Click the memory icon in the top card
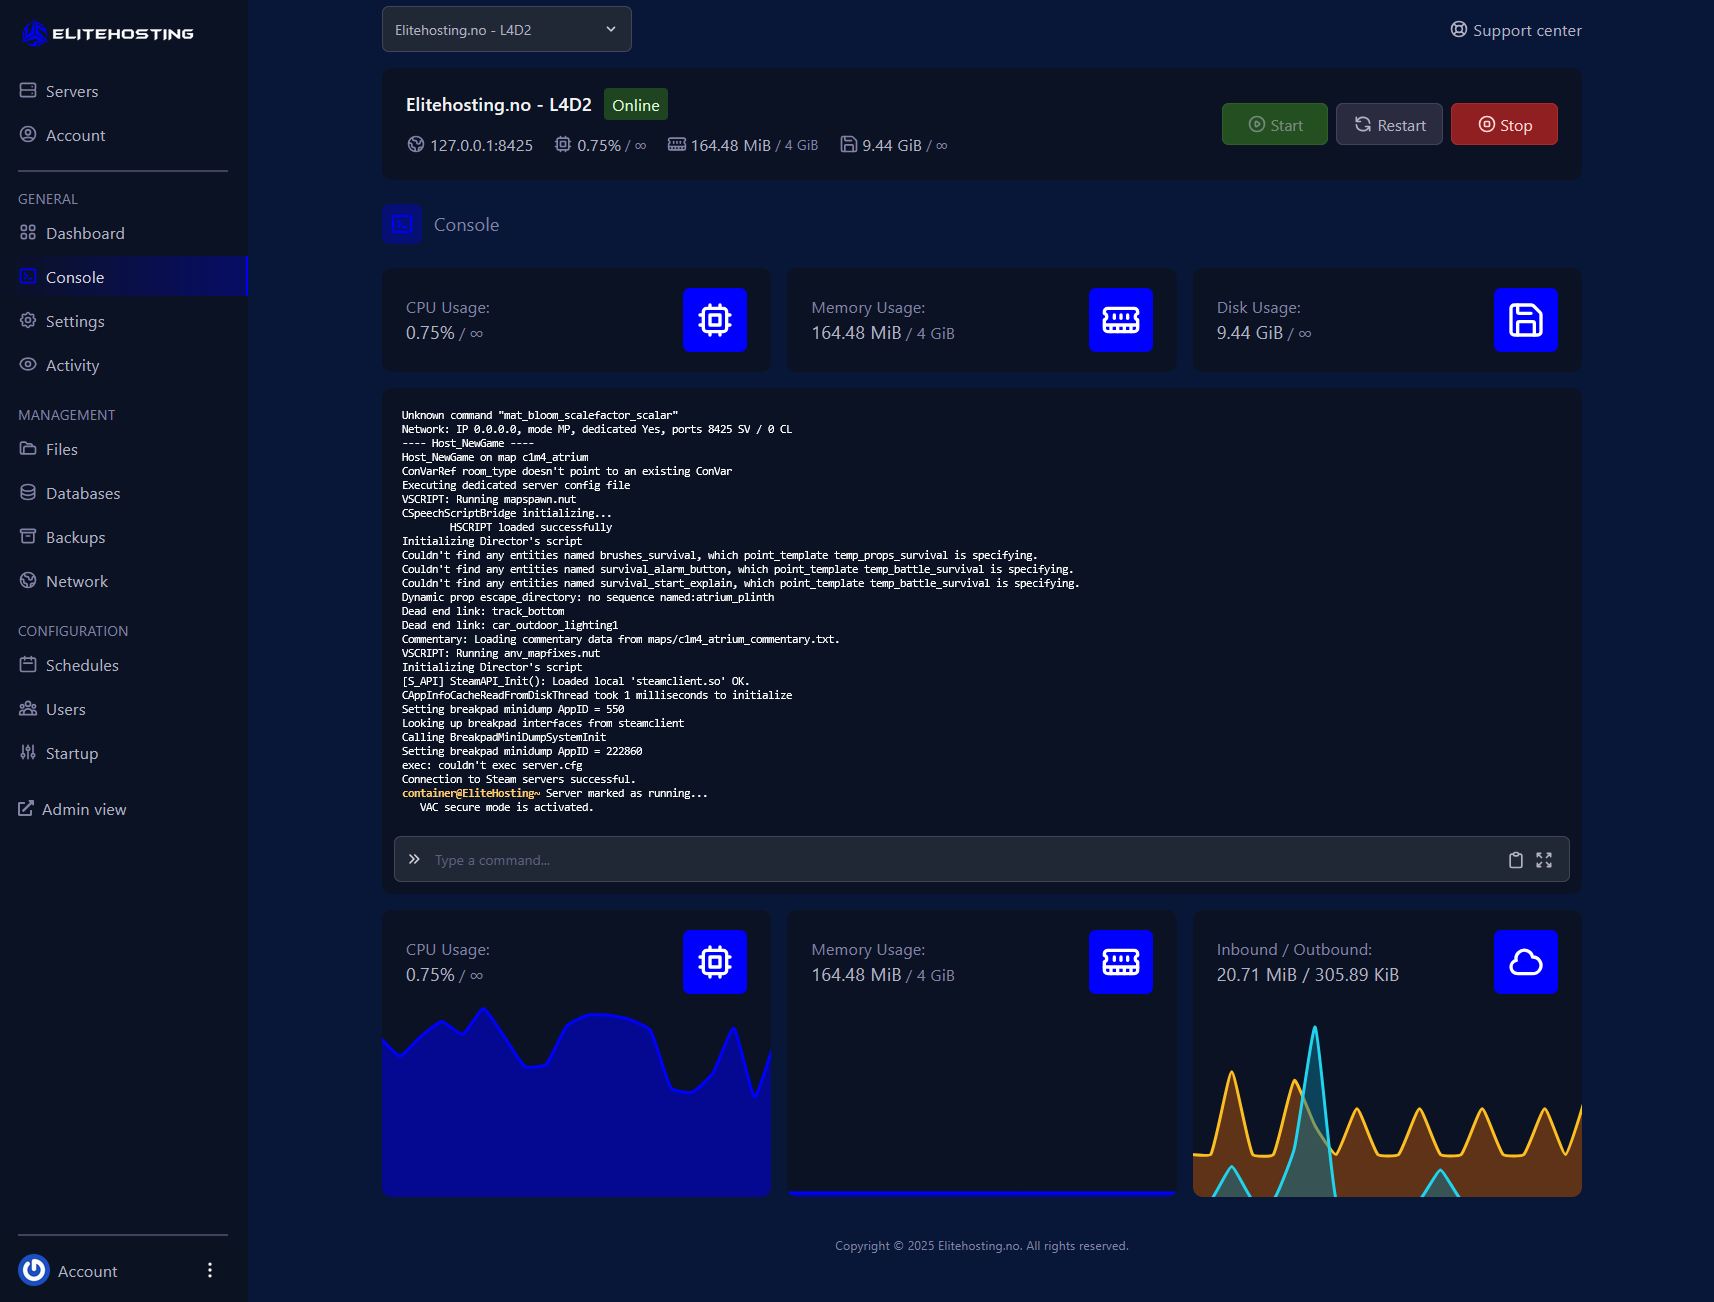Screen dimensions: 1714x1302 [x=1121, y=320]
